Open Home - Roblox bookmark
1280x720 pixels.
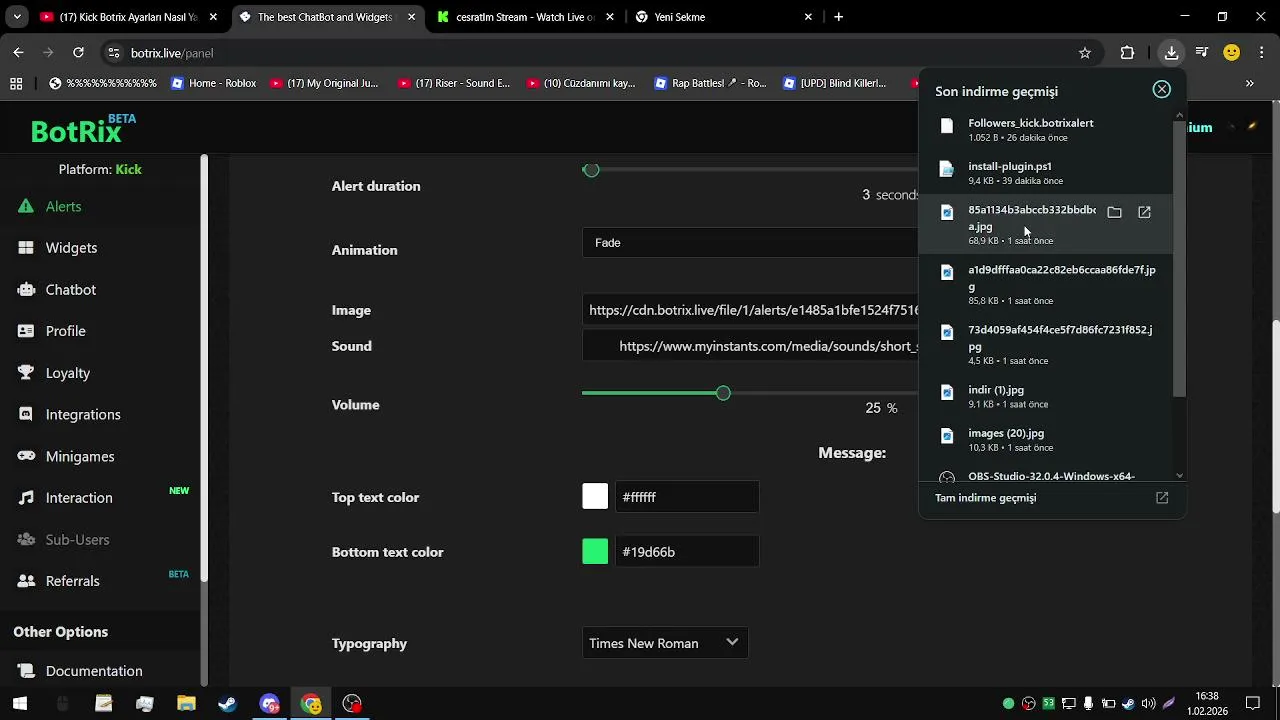click(x=214, y=84)
